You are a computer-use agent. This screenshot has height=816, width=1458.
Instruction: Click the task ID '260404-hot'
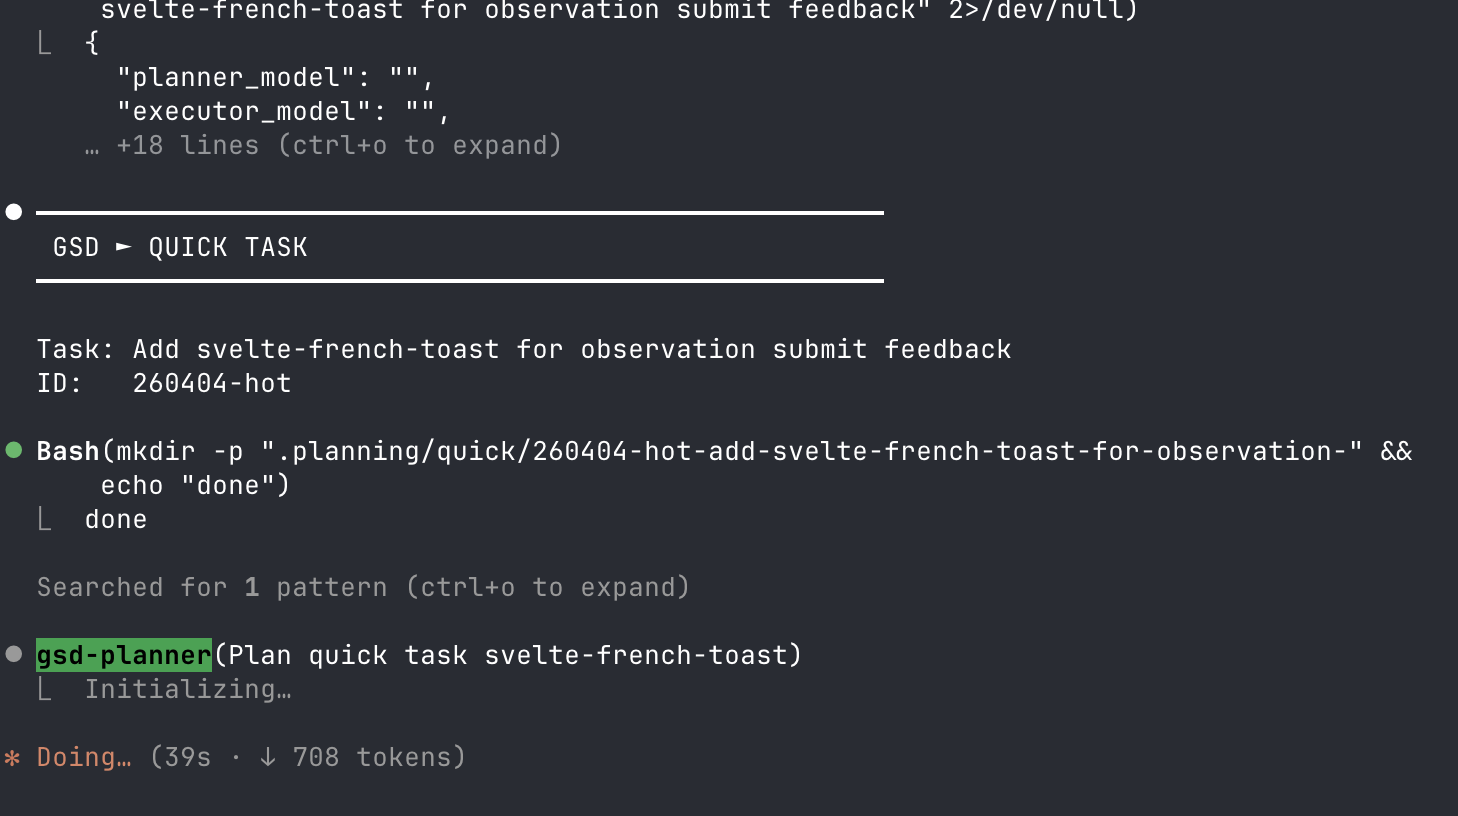pyautogui.click(x=212, y=383)
